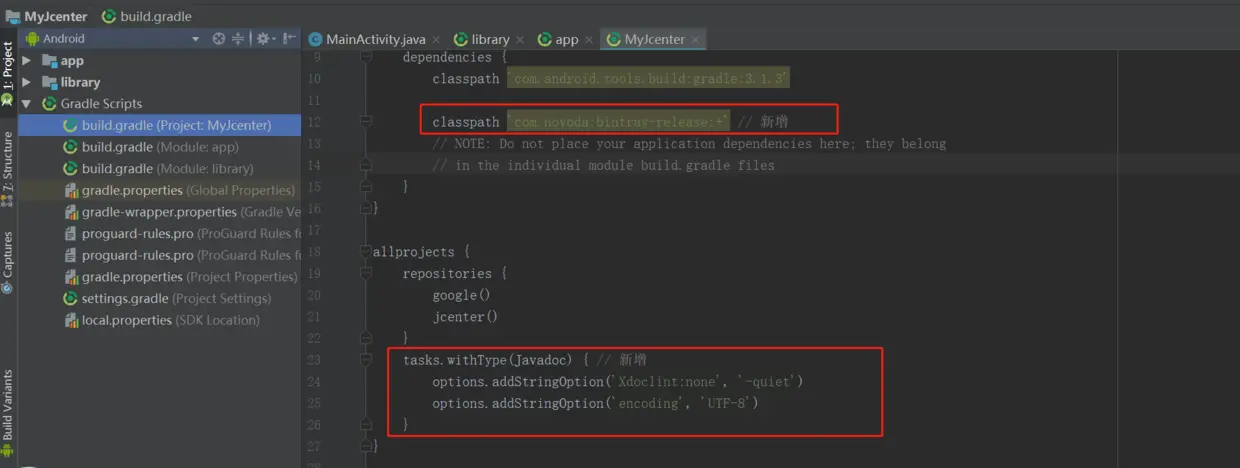
Task: Select build.gradle (Project: MyJcenter)
Action: (160, 125)
